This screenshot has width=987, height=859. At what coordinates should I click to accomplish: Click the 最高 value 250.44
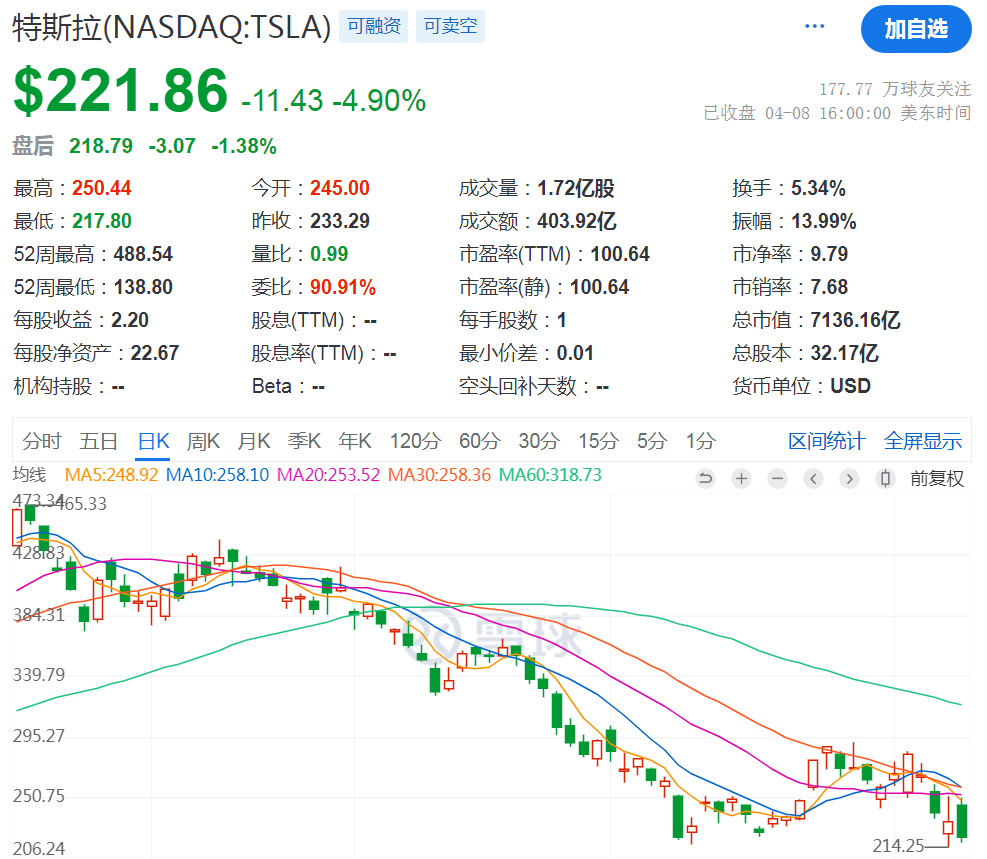coord(101,188)
